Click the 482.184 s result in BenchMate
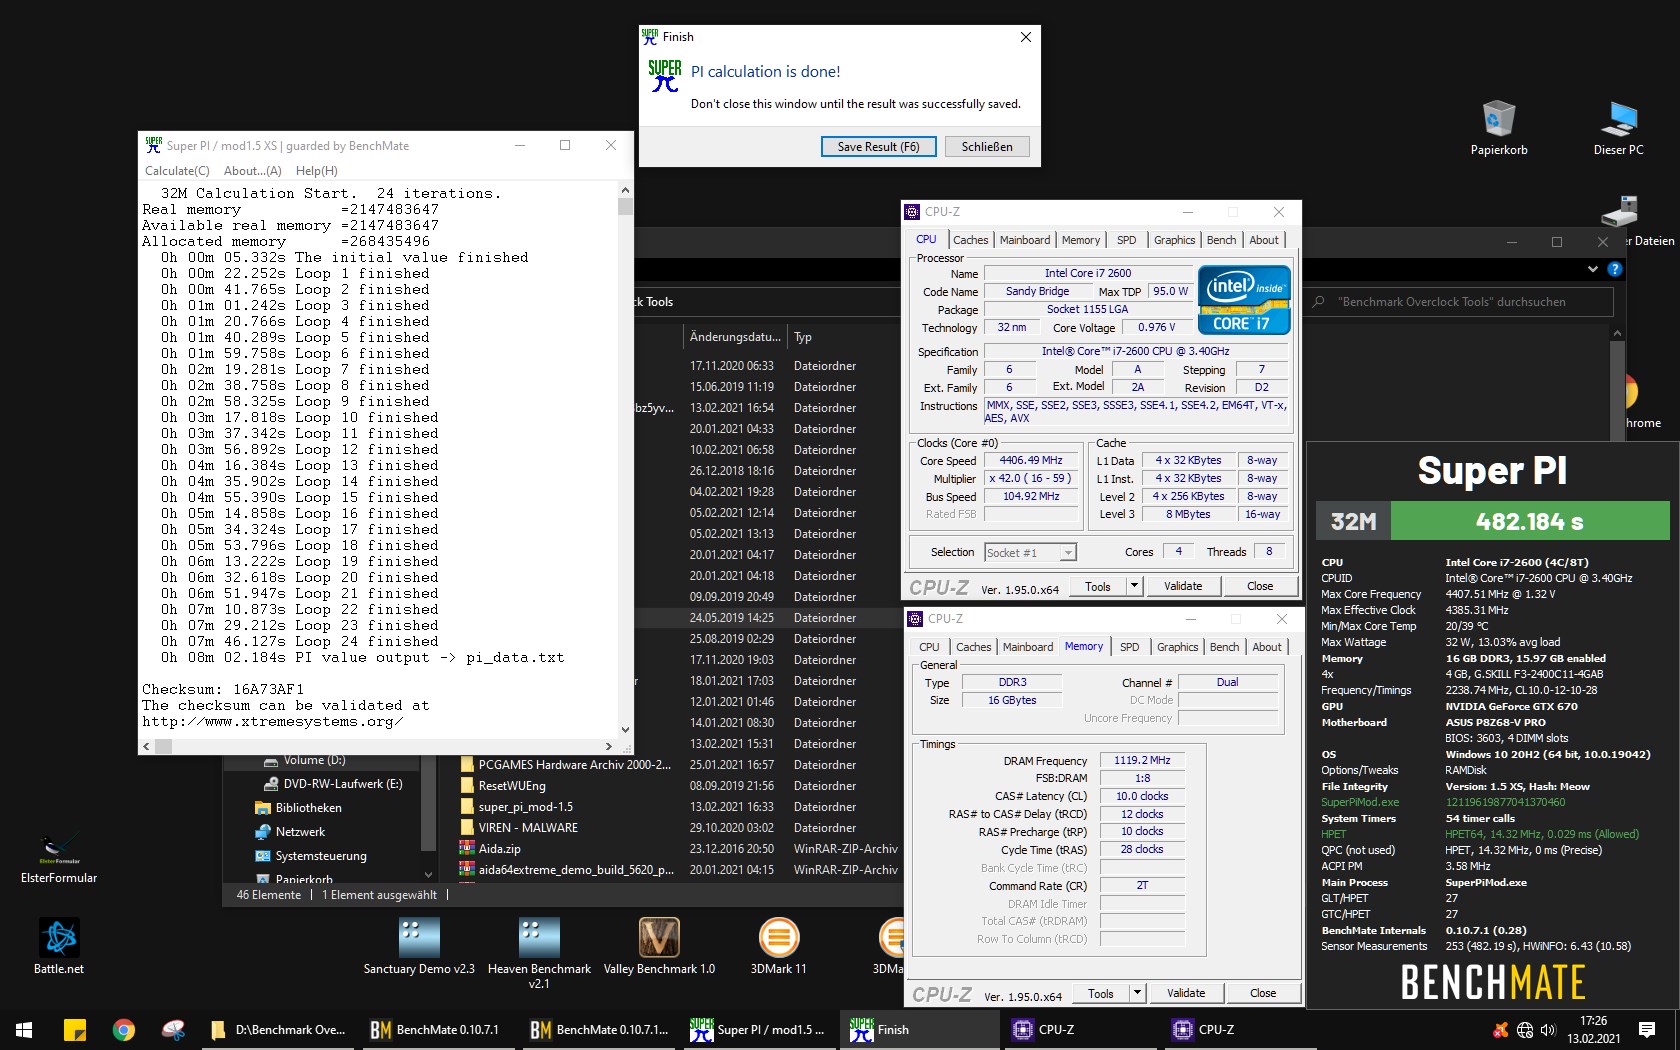This screenshot has height=1050, width=1680. [1529, 521]
